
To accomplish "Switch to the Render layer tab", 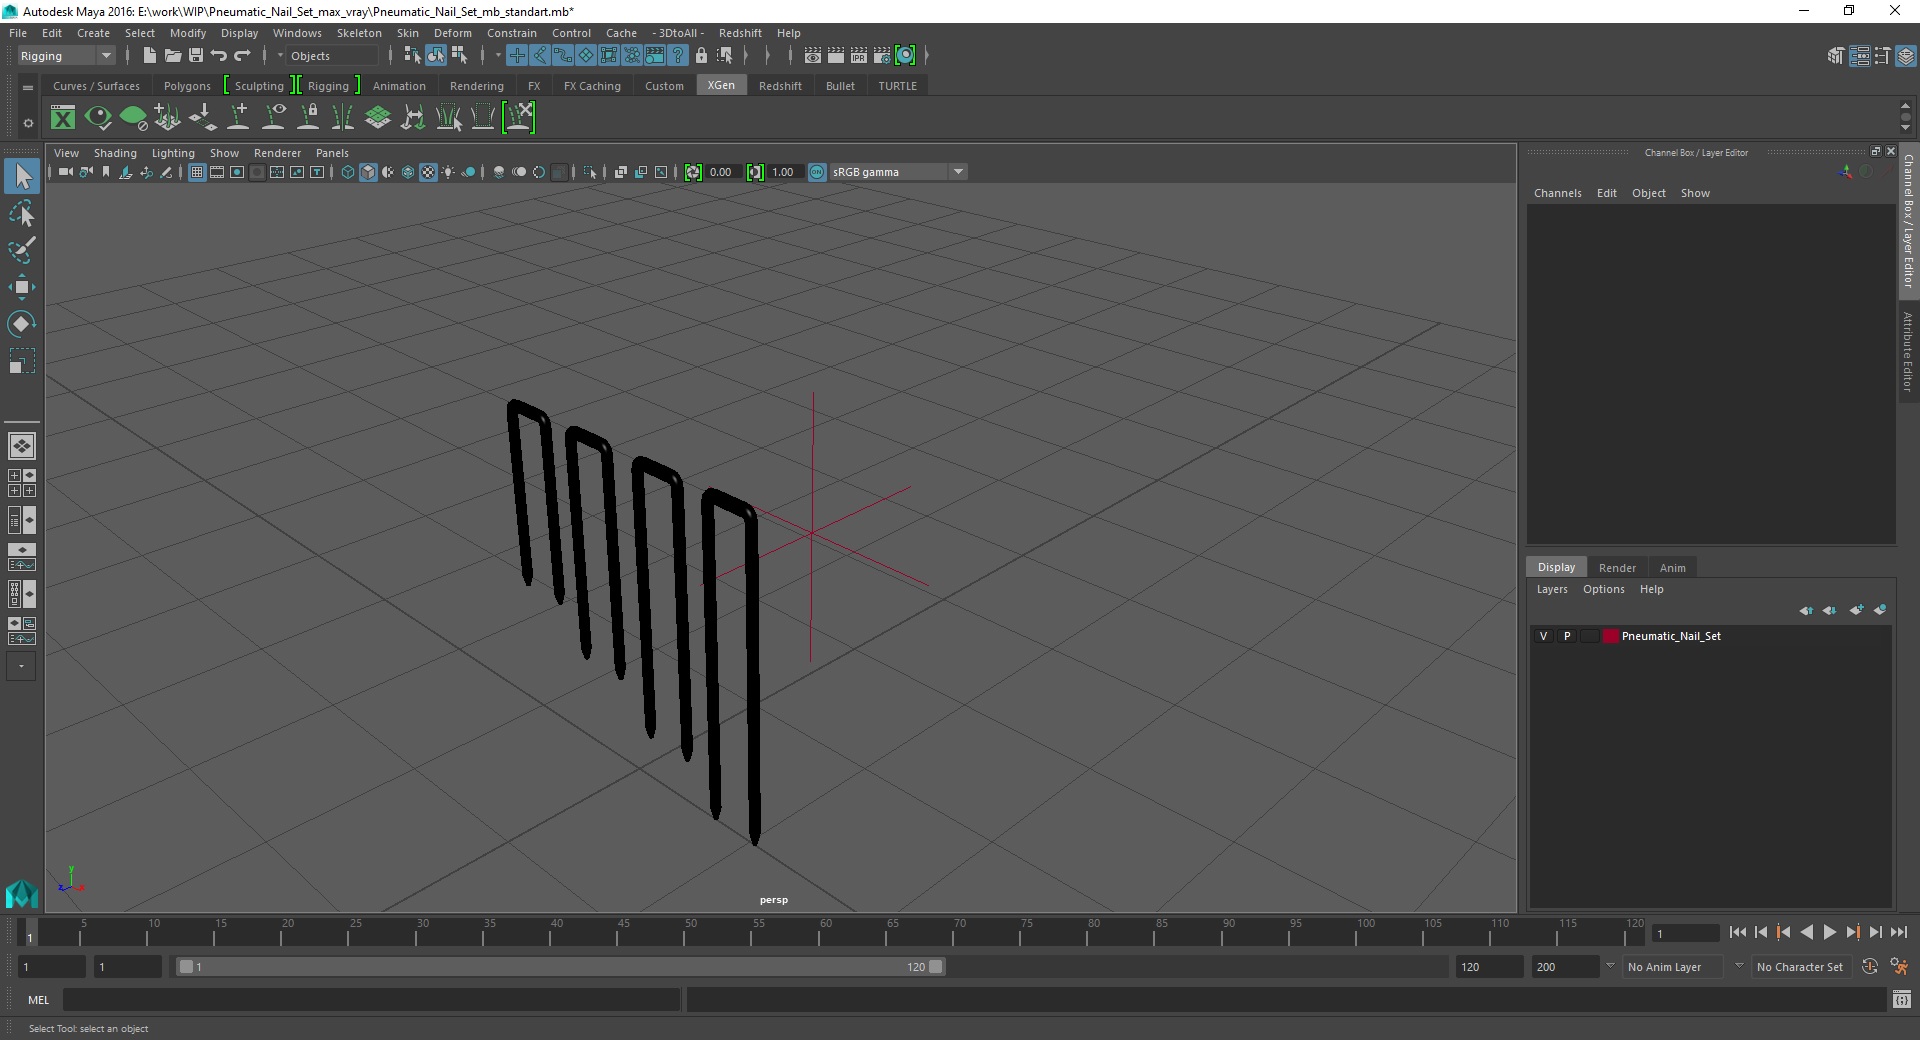I will [1617, 568].
